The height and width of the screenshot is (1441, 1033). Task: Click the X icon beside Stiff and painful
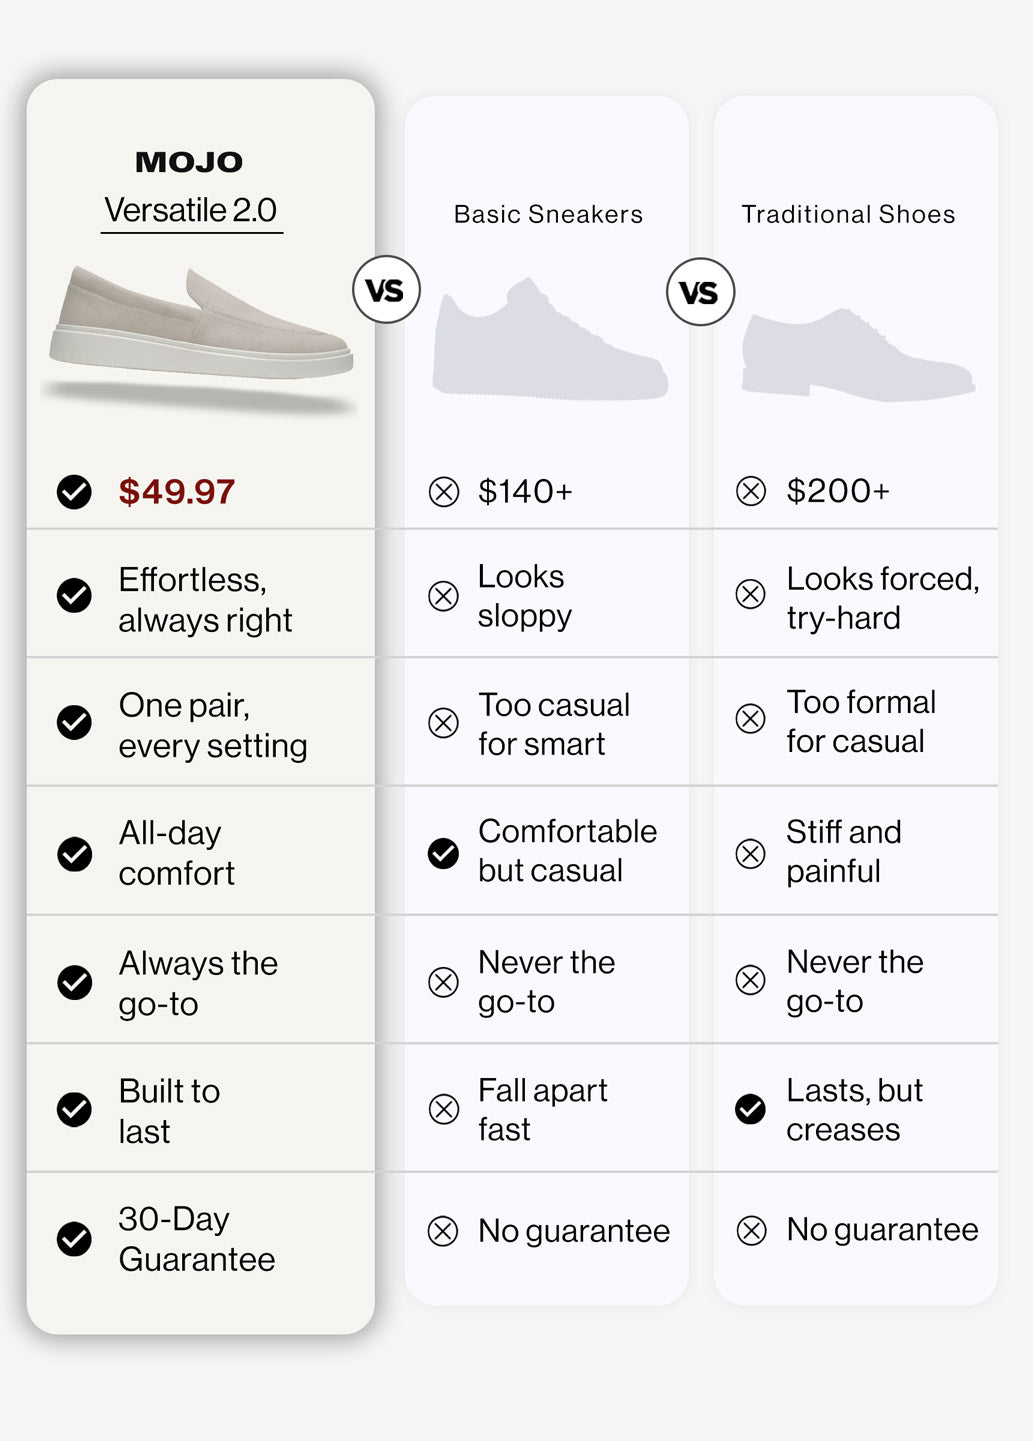(750, 854)
